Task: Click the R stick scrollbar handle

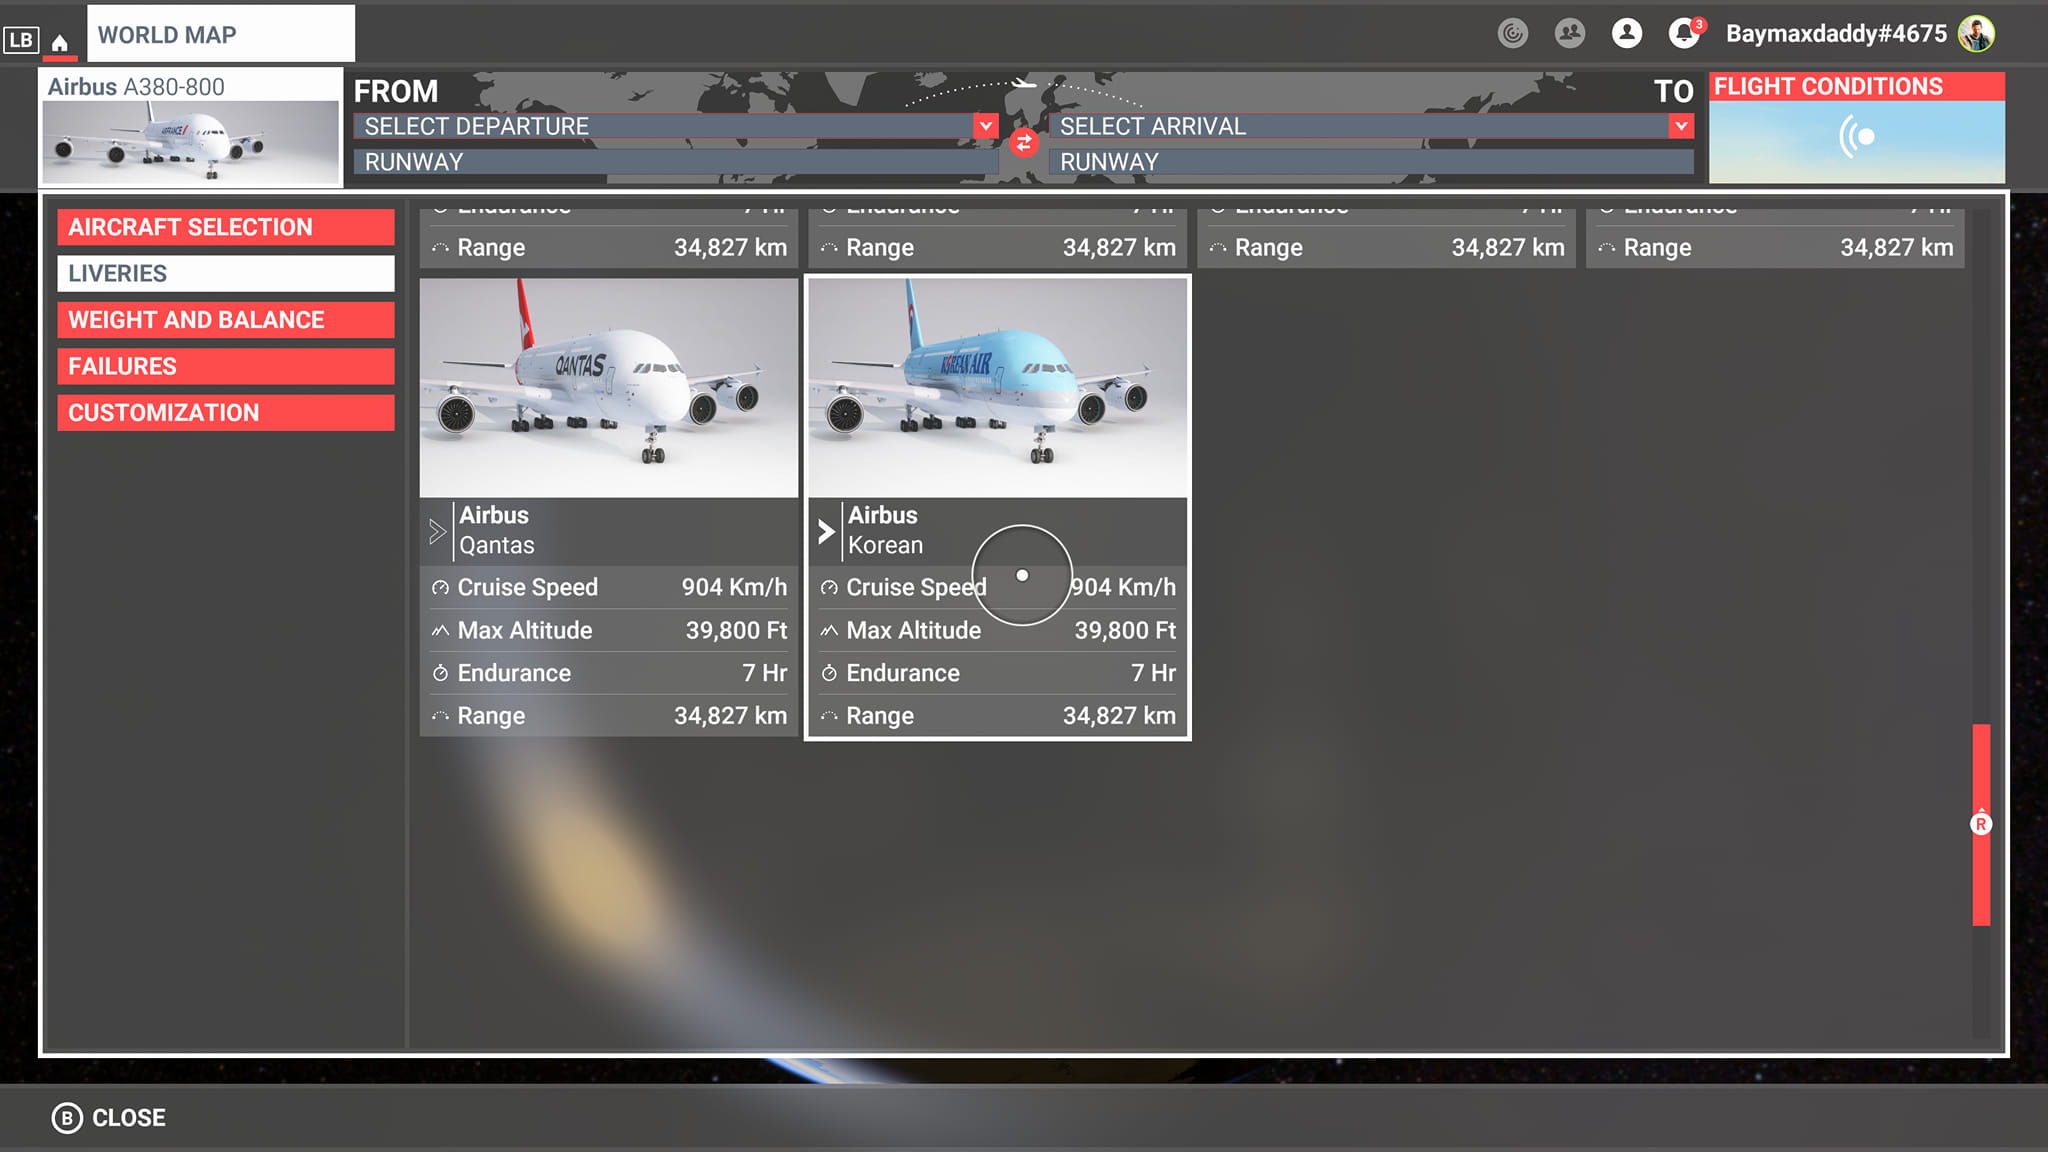Action: 1981,824
